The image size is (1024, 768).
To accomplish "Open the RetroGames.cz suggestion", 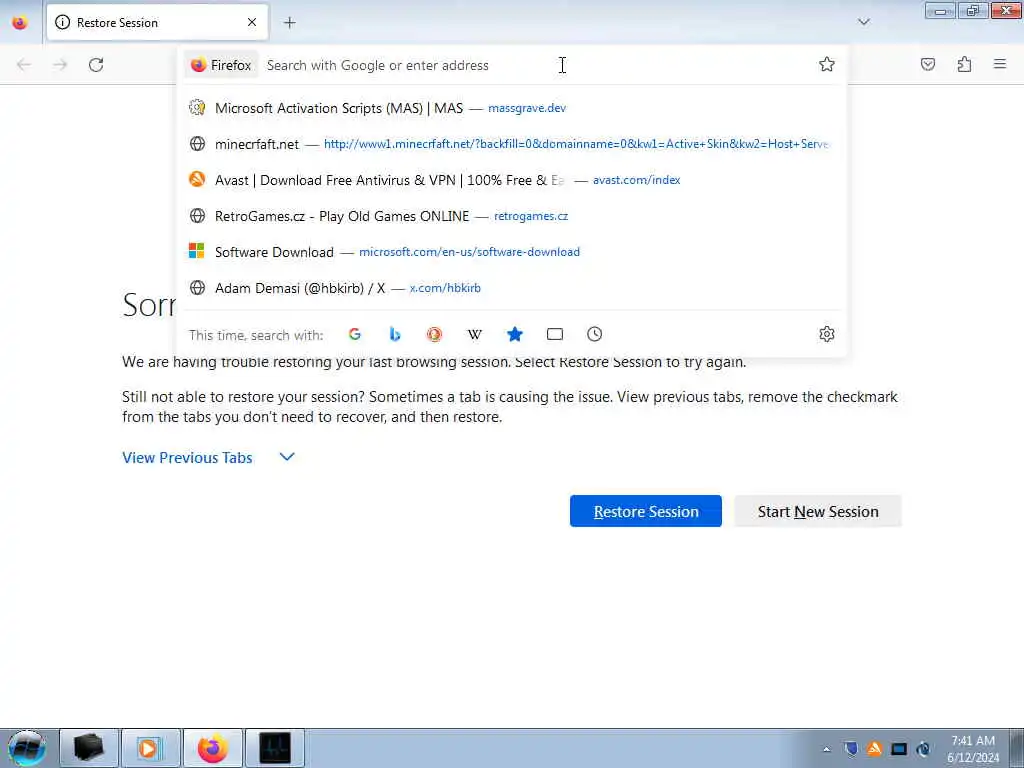I will point(512,216).
